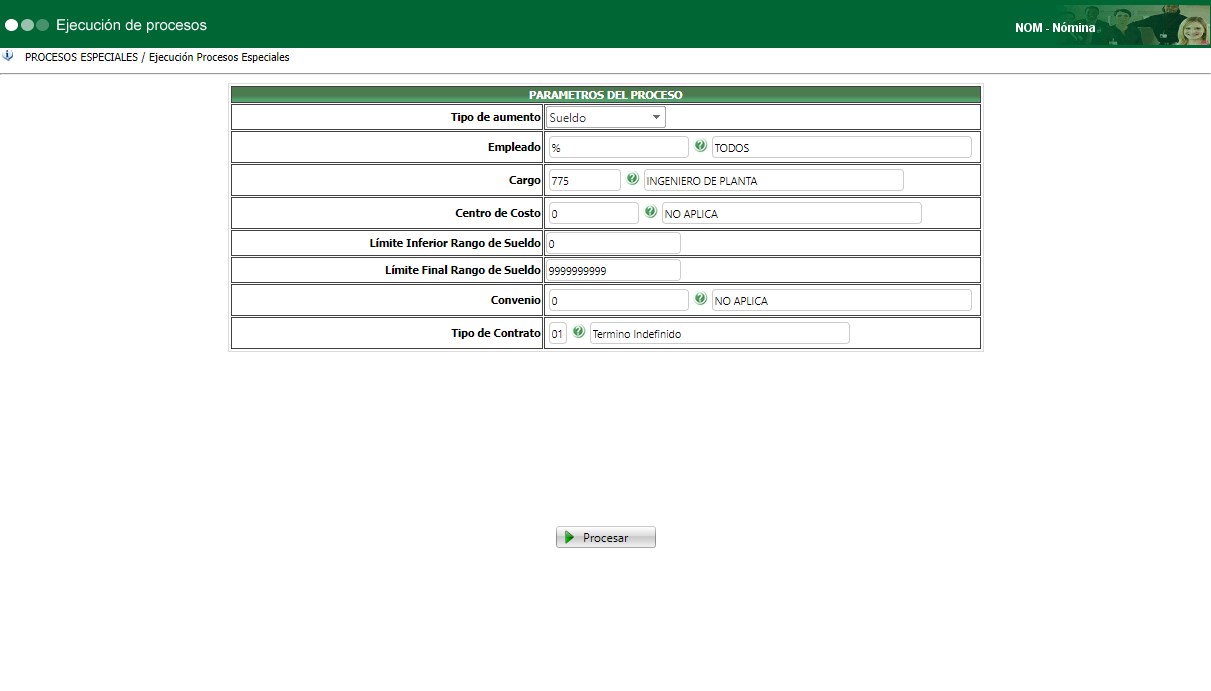Click the PROCESOS ESPECIALES breadcrumb text
The image size is (1211, 691).
click(81, 57)
